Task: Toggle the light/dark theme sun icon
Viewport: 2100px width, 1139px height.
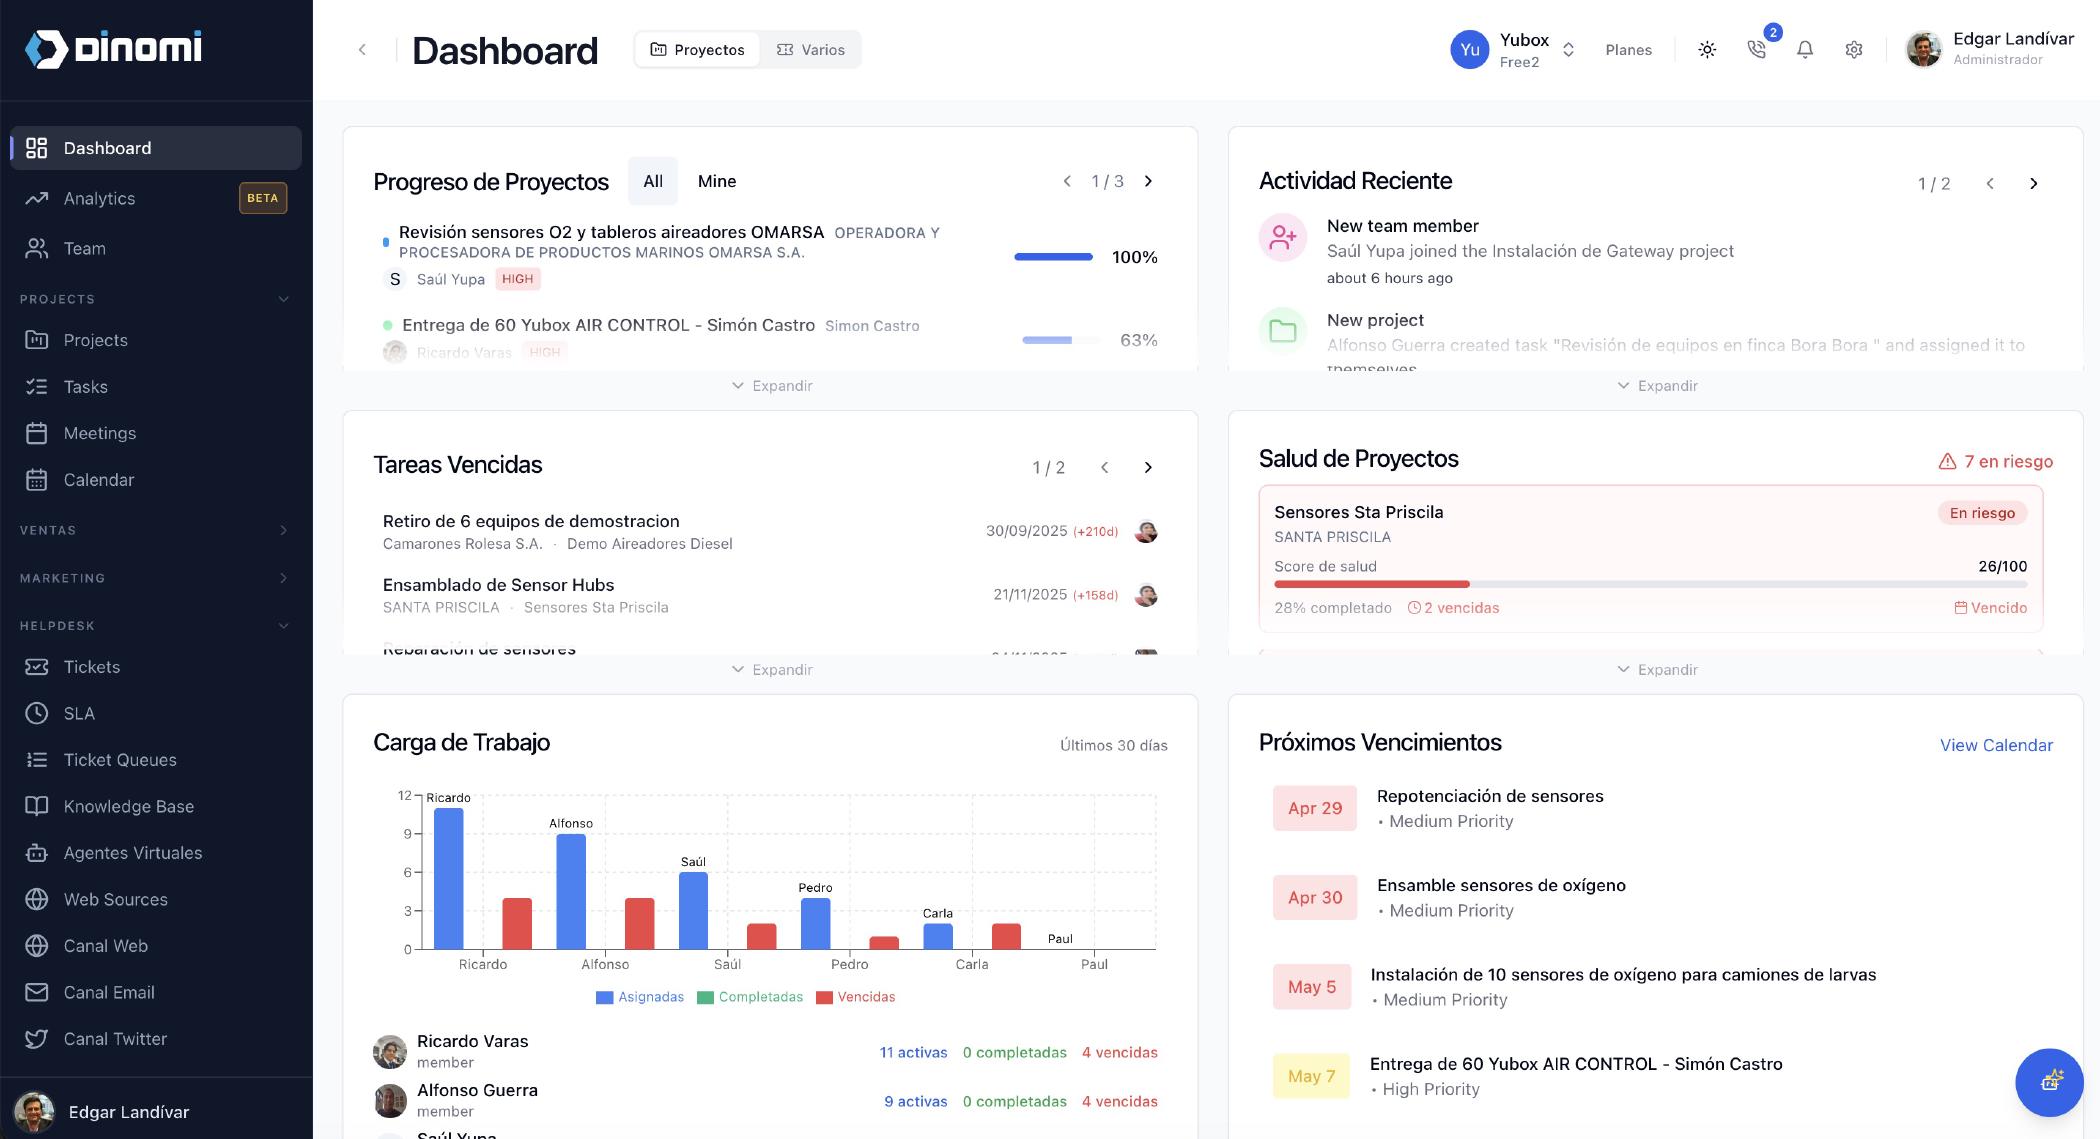Action: (1707, 50)
